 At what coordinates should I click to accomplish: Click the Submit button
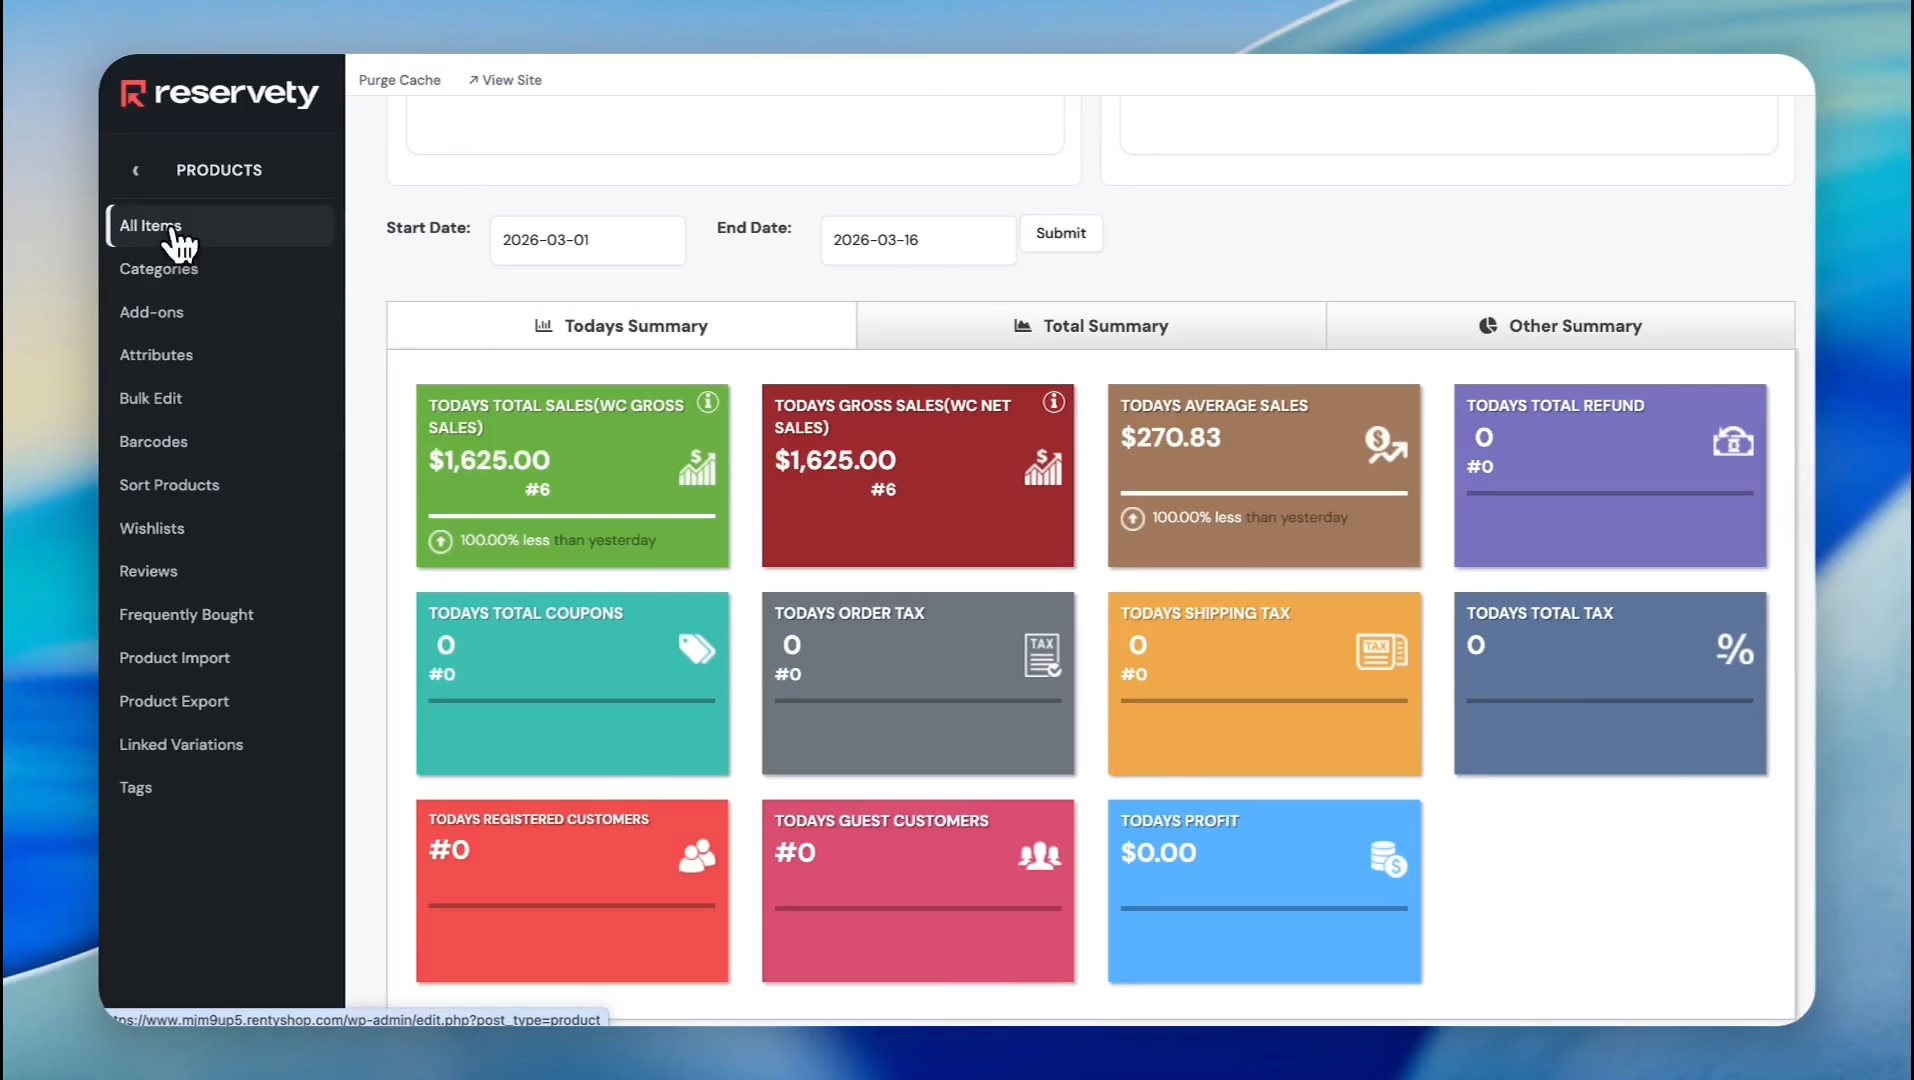(x=1061, y=233)
